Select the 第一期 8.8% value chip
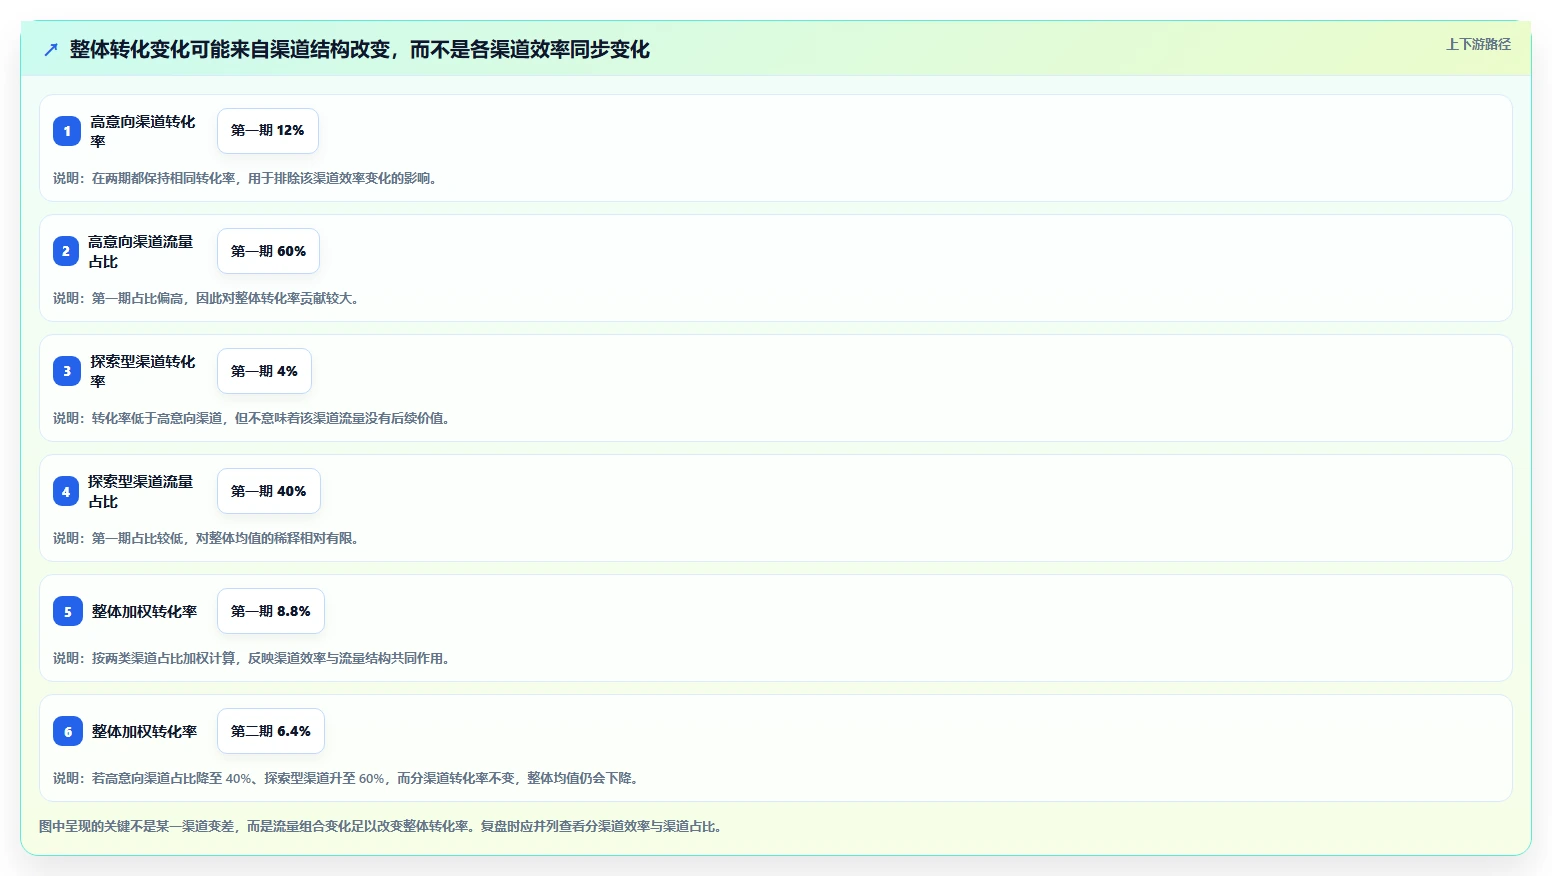 [x=271, y=611]
